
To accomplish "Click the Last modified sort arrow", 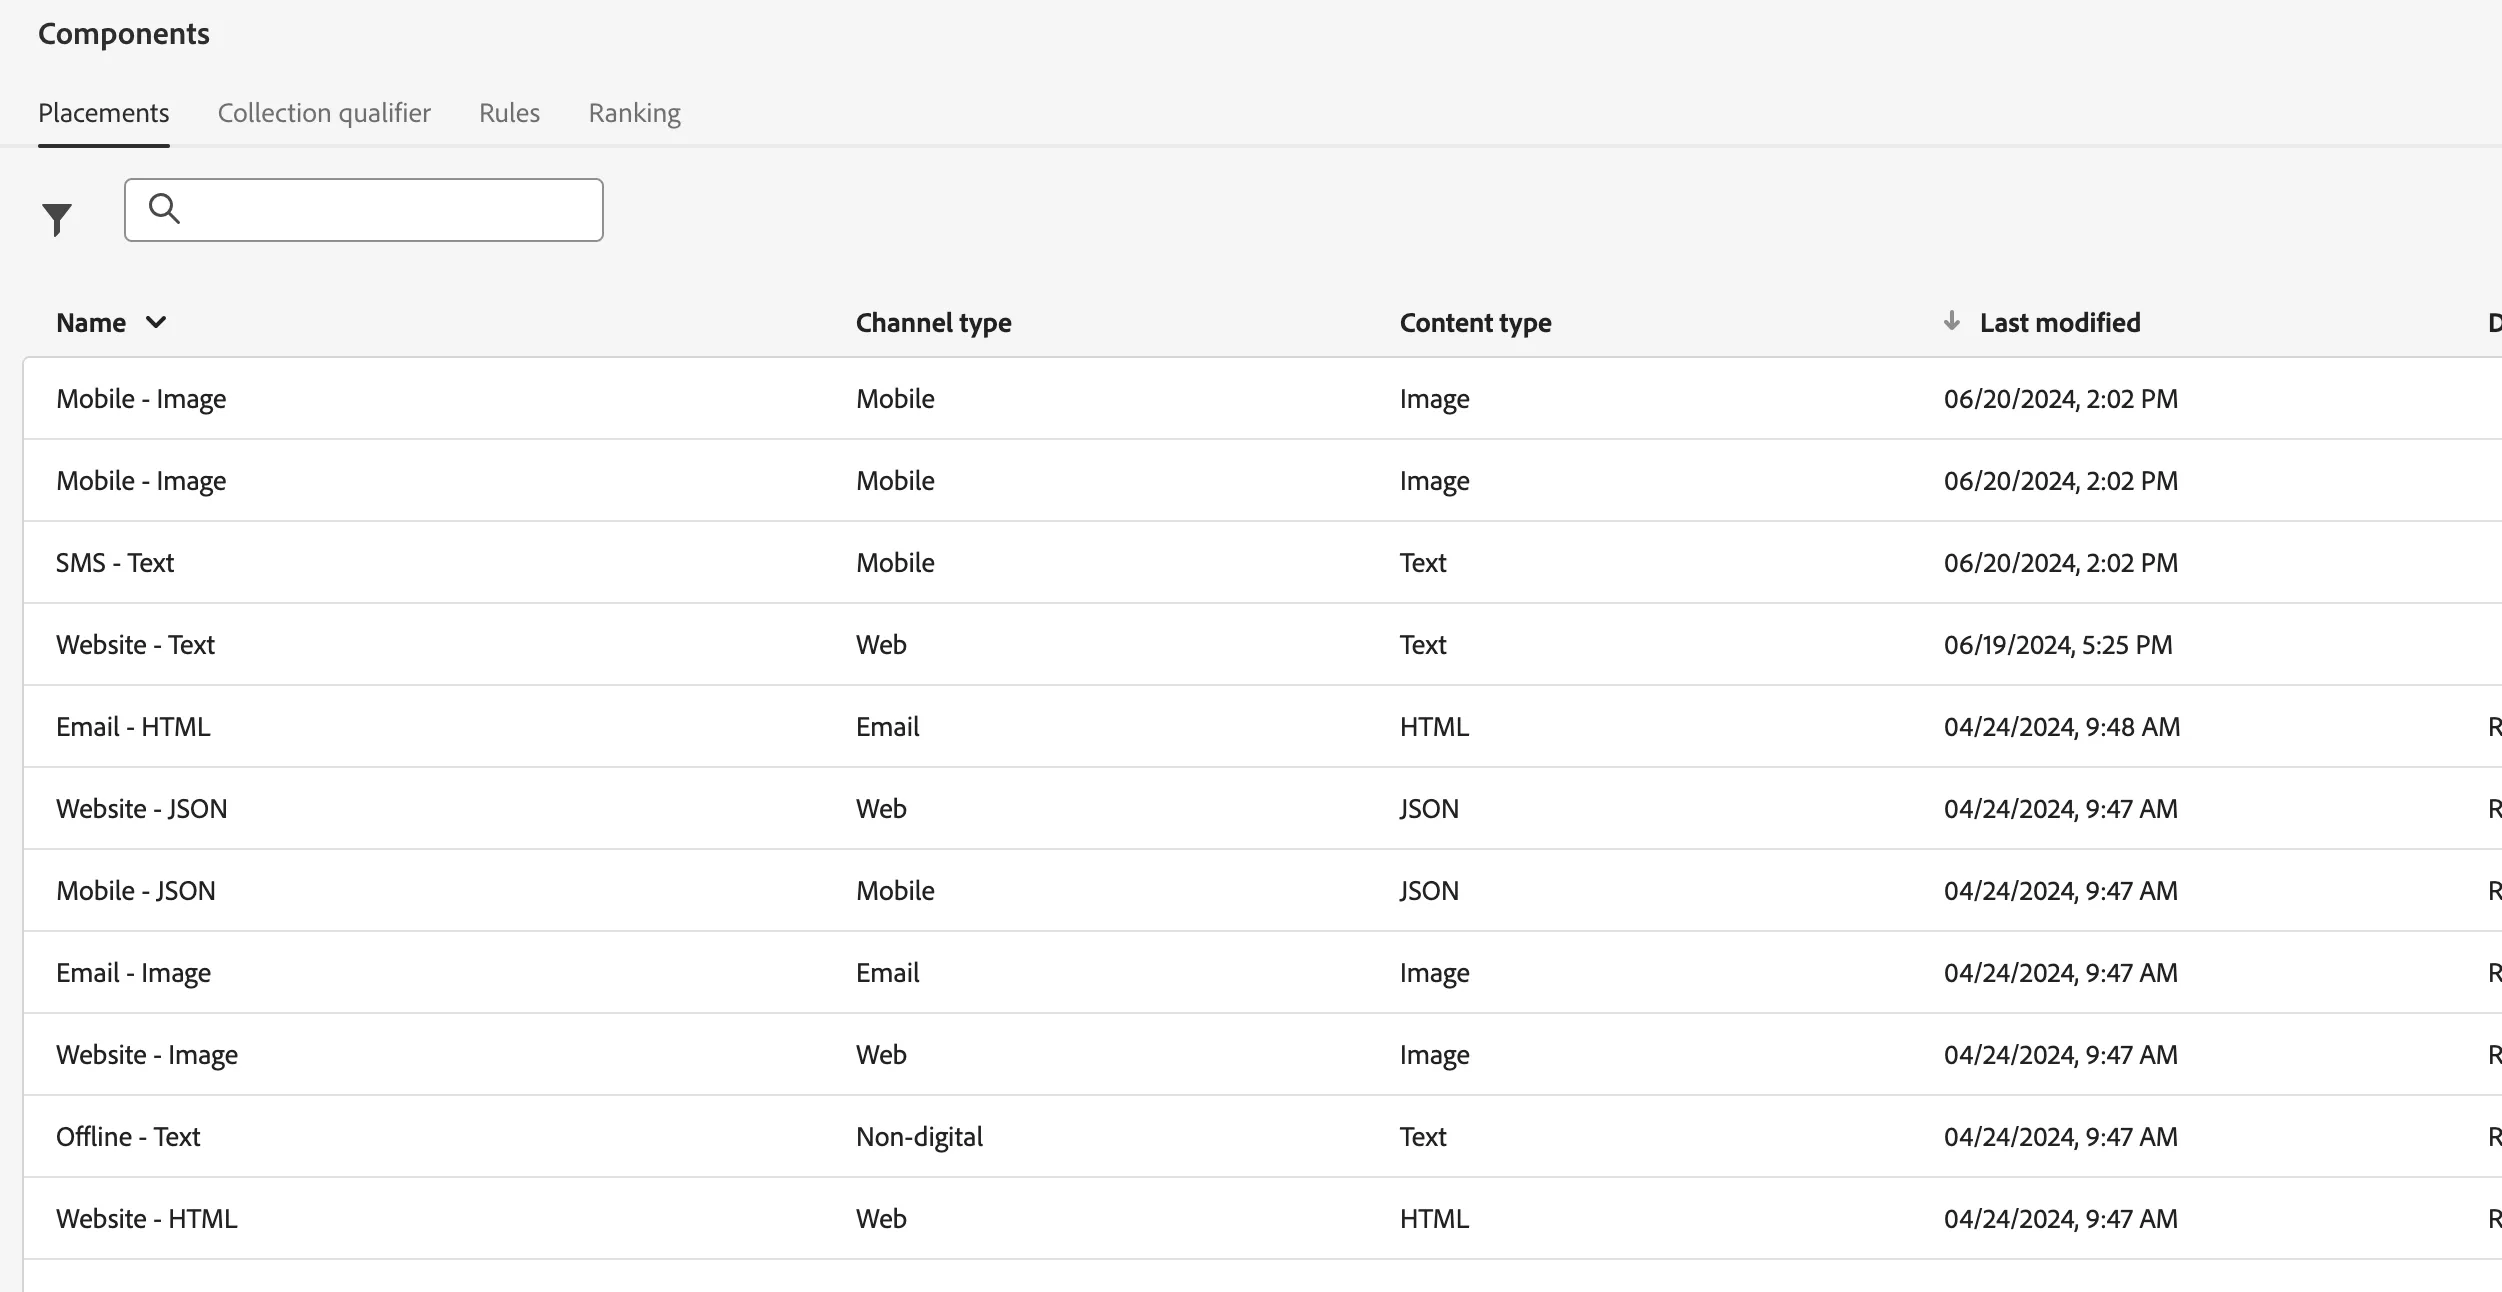I will tap(1951, 321).
